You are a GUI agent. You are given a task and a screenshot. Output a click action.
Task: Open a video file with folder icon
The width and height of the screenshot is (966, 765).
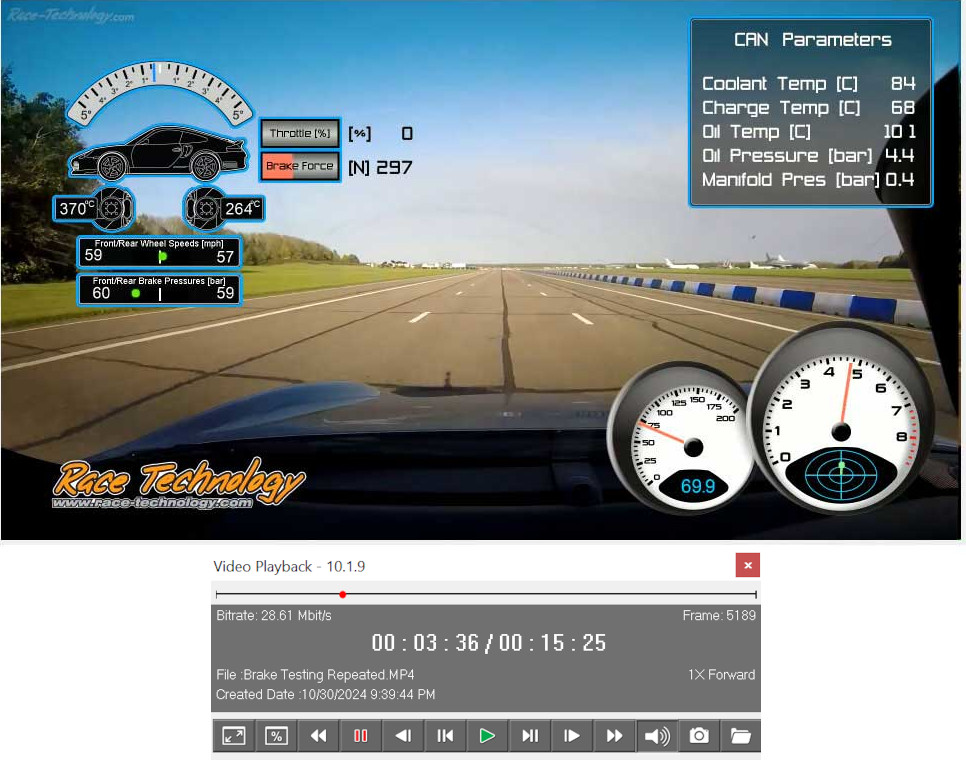pos(740,736)
